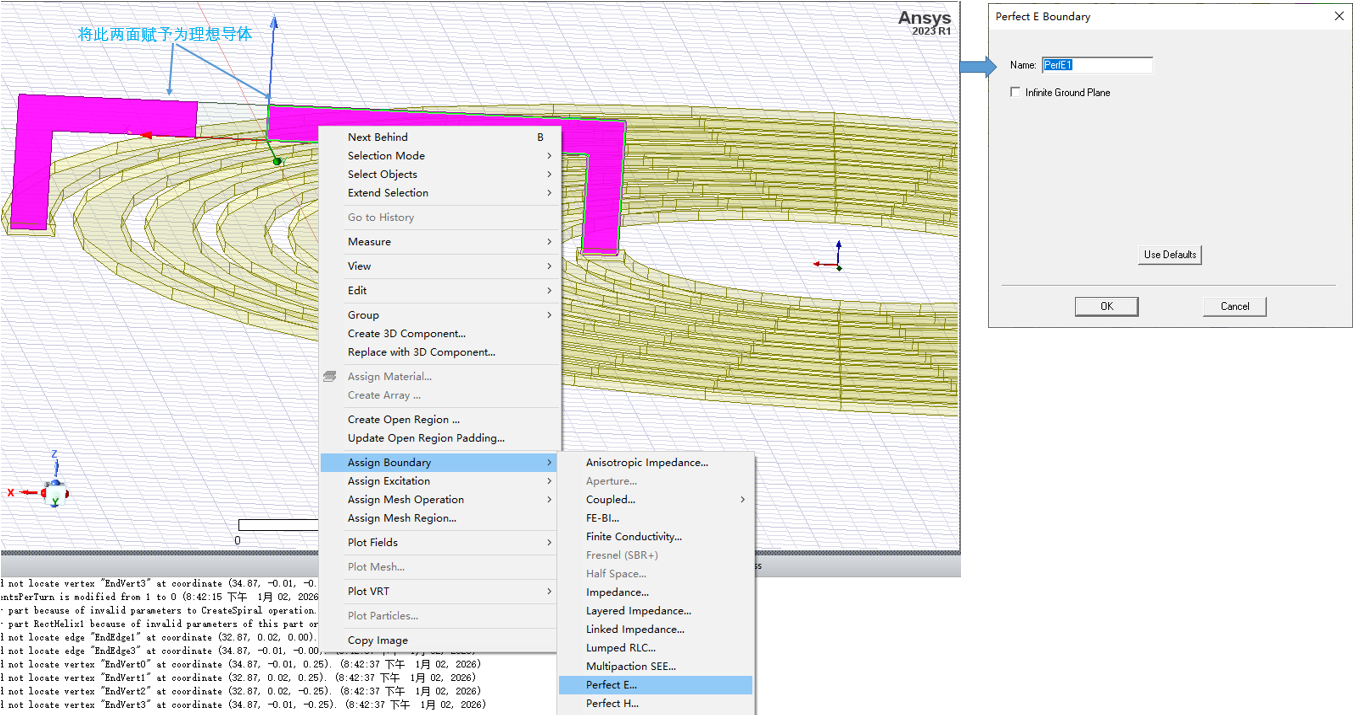Viewport: 1355px width, 715px height.
Task: Open Coupled boundary submenu
Action: tap(655, 500)
